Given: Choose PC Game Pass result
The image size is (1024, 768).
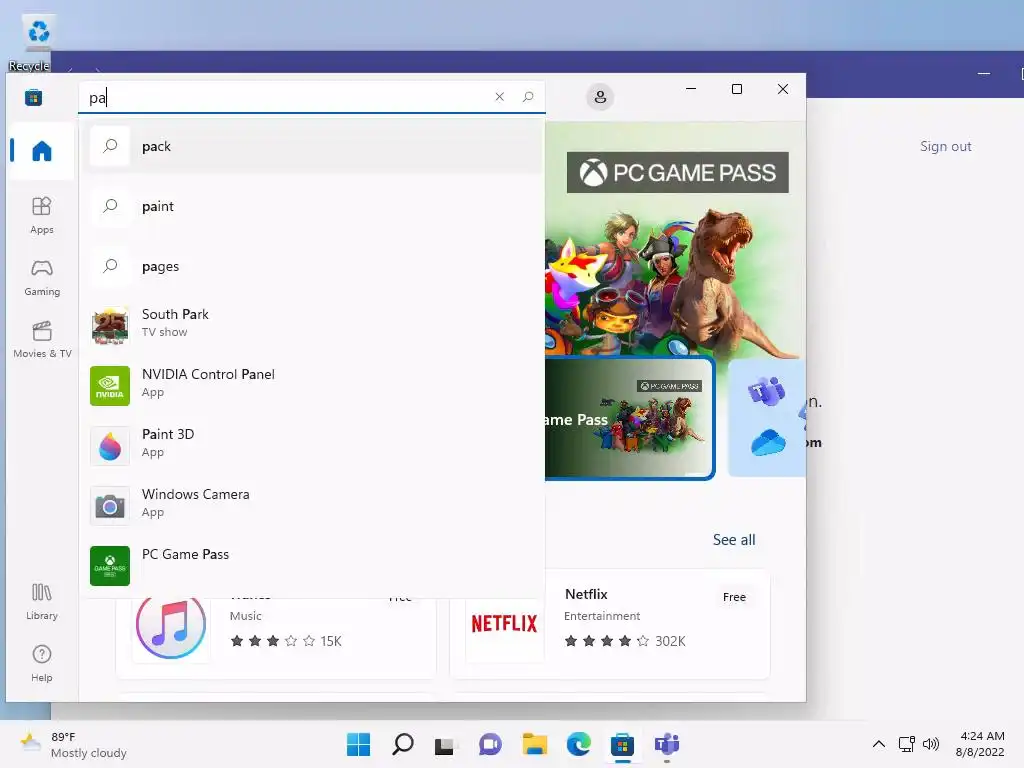Looking at the screenshot, I should click(x=312, y=566).
